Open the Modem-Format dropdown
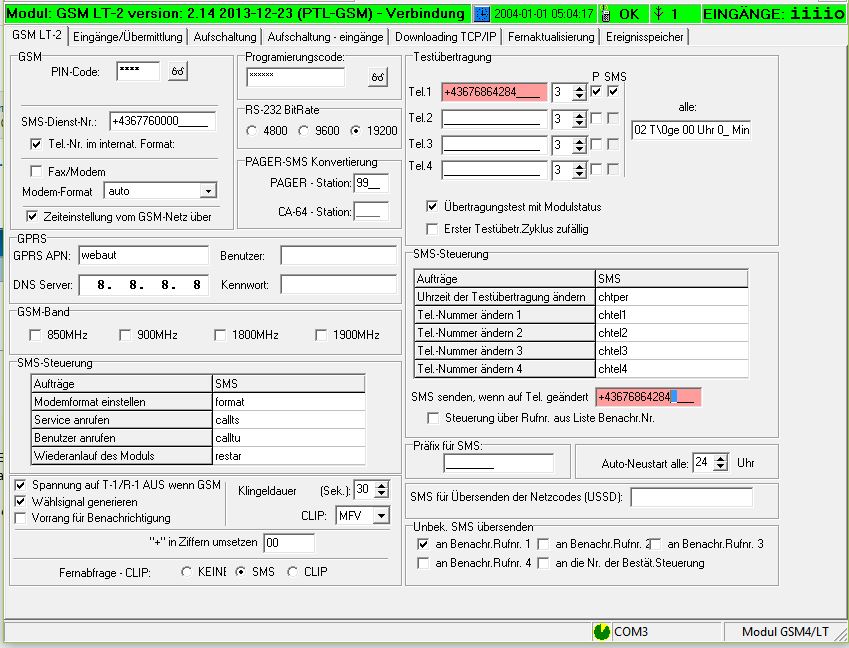The image size is (849, 648). coord(208,191)
